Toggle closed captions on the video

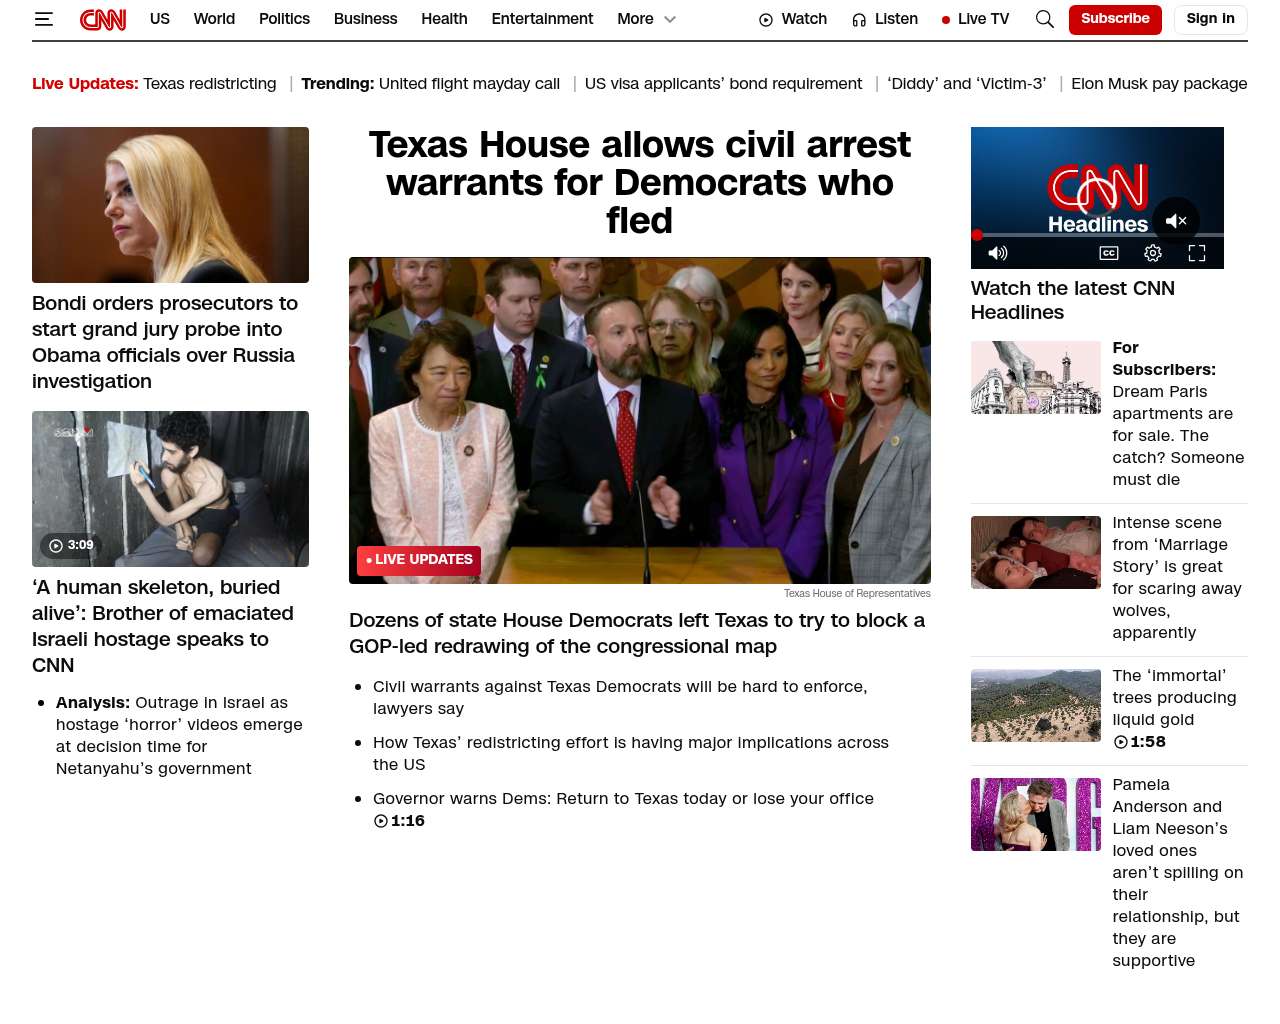[x=1109, y=253]
